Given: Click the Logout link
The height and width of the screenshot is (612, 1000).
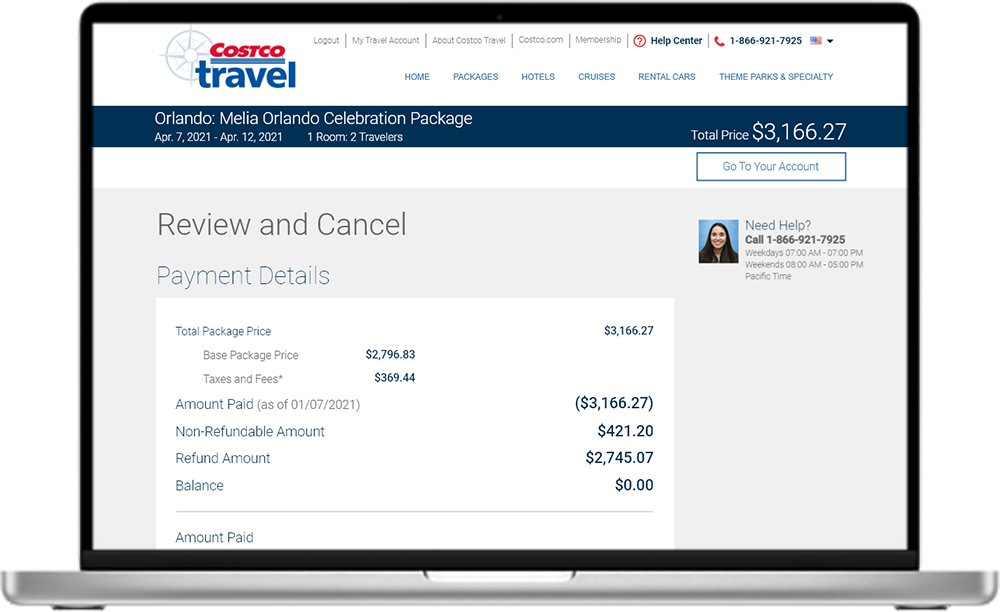Looking at the screenshot, I should click(x=326, y=40).
